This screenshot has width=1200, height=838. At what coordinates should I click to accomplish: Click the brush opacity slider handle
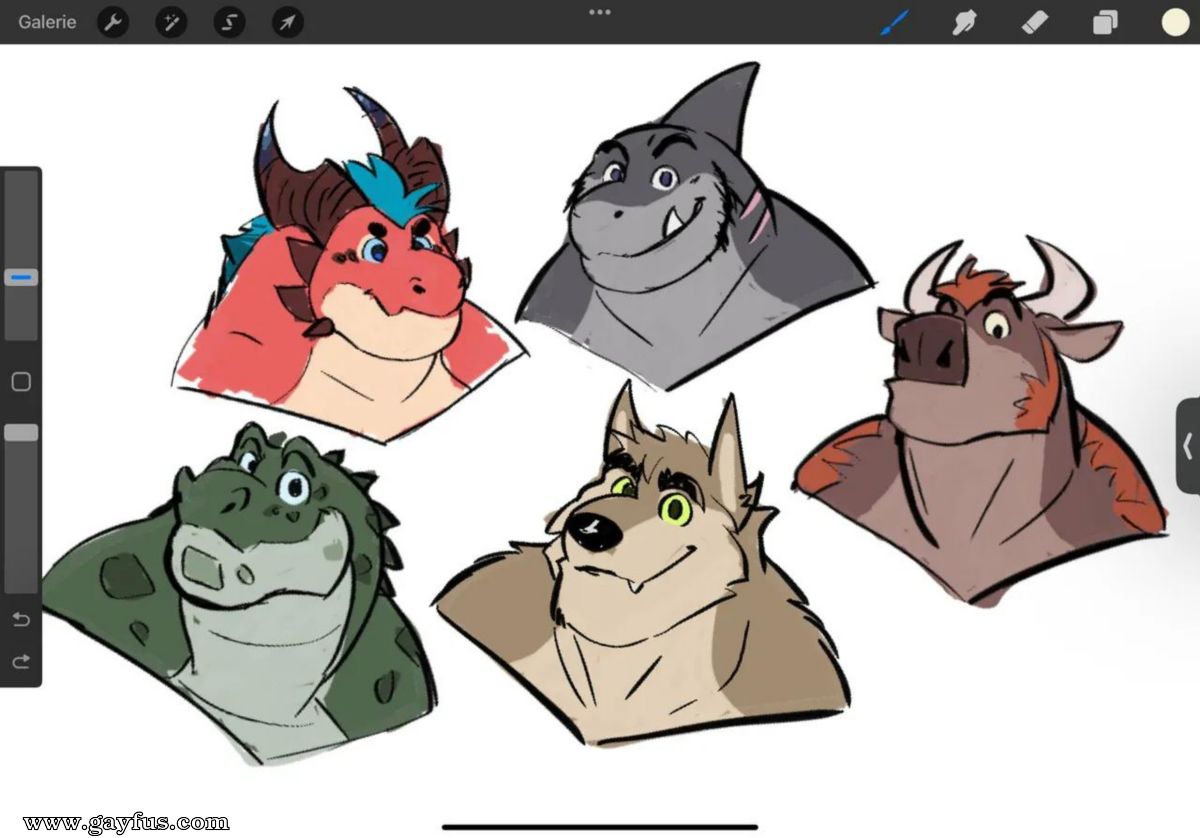click(x=21, y=433)
